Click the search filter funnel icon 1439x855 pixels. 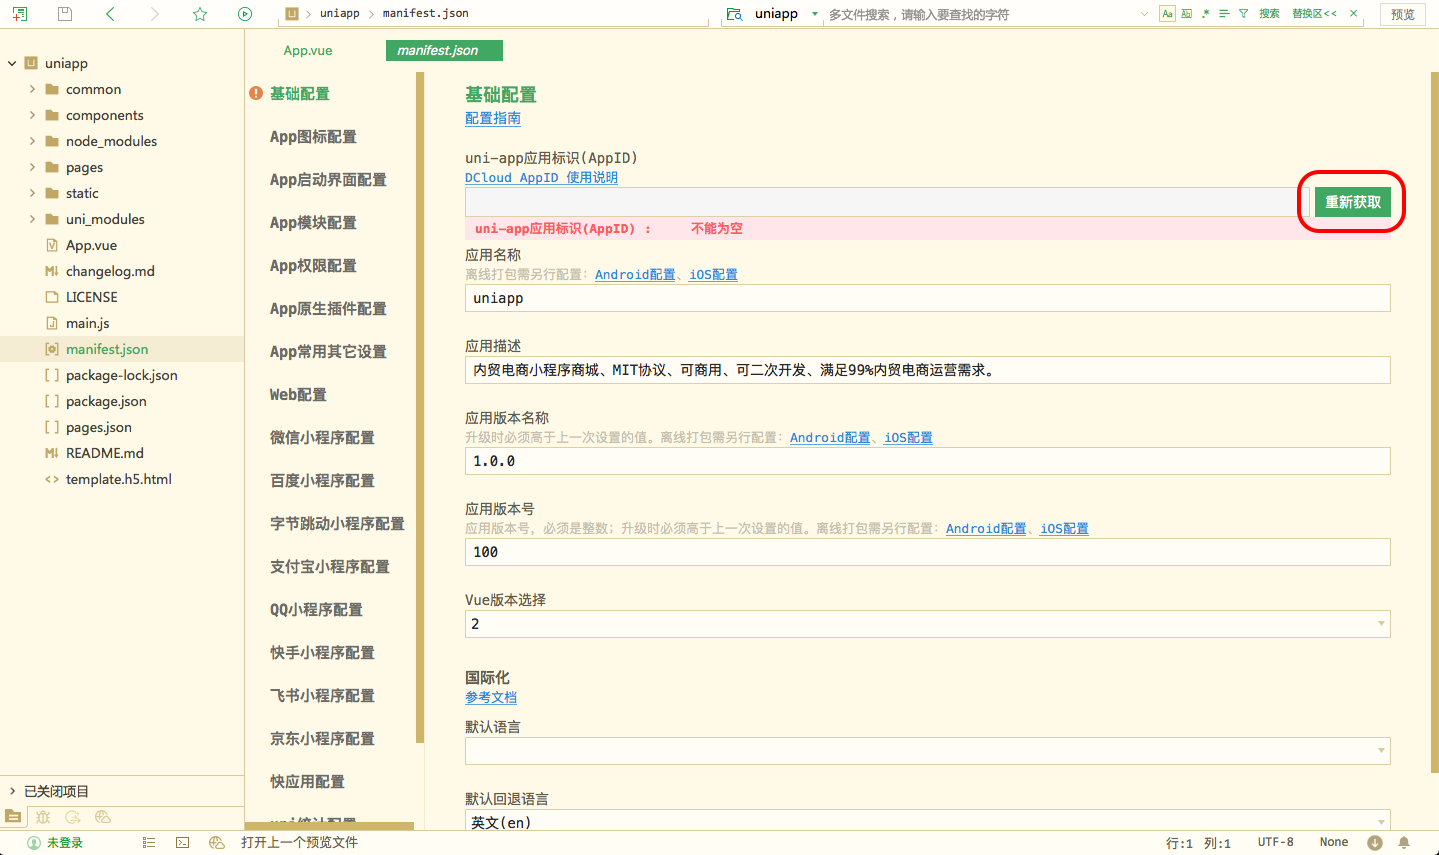pyautogui.click(x=1243, y=14)
